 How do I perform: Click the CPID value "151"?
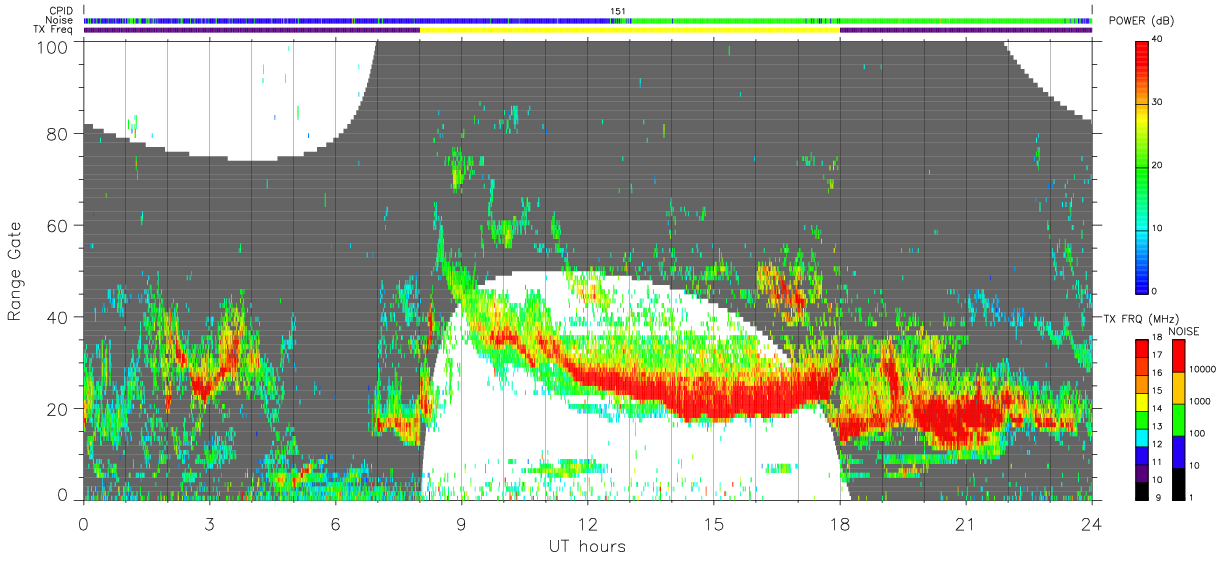click(x=619, y=11)
